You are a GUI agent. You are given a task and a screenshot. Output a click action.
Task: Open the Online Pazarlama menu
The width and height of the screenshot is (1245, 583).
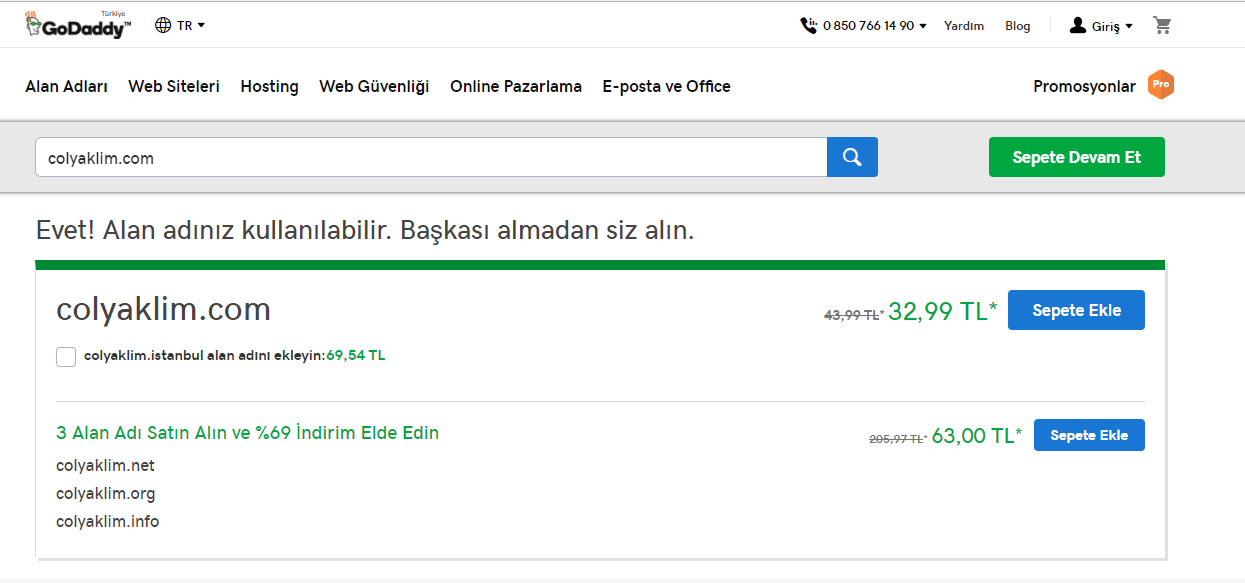tap(516, 86)
